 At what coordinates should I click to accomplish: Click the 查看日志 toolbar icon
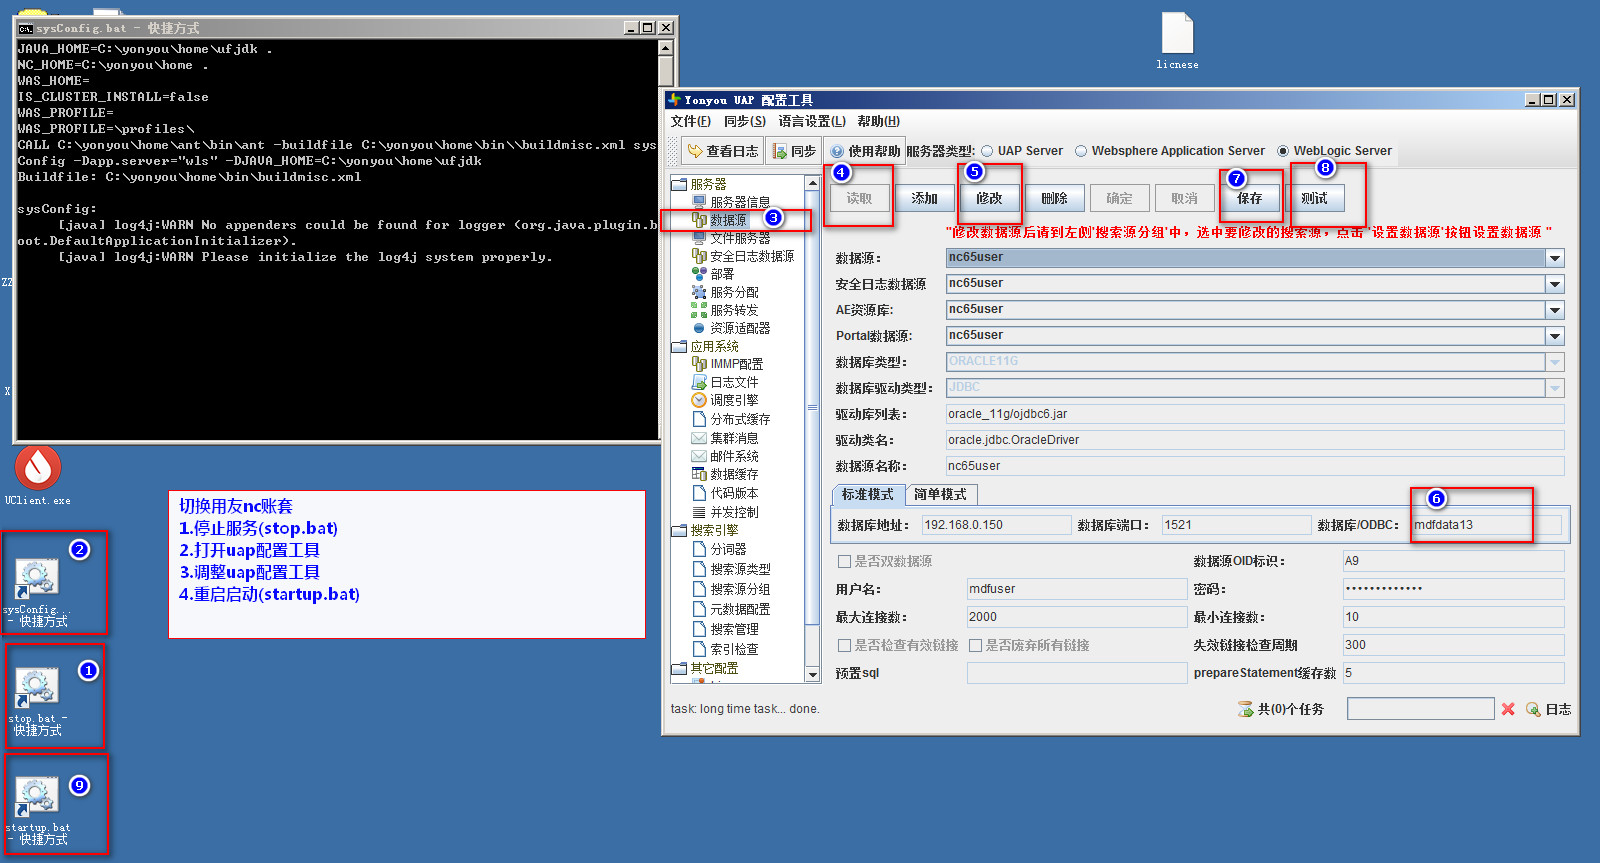[x=695, y=151]
